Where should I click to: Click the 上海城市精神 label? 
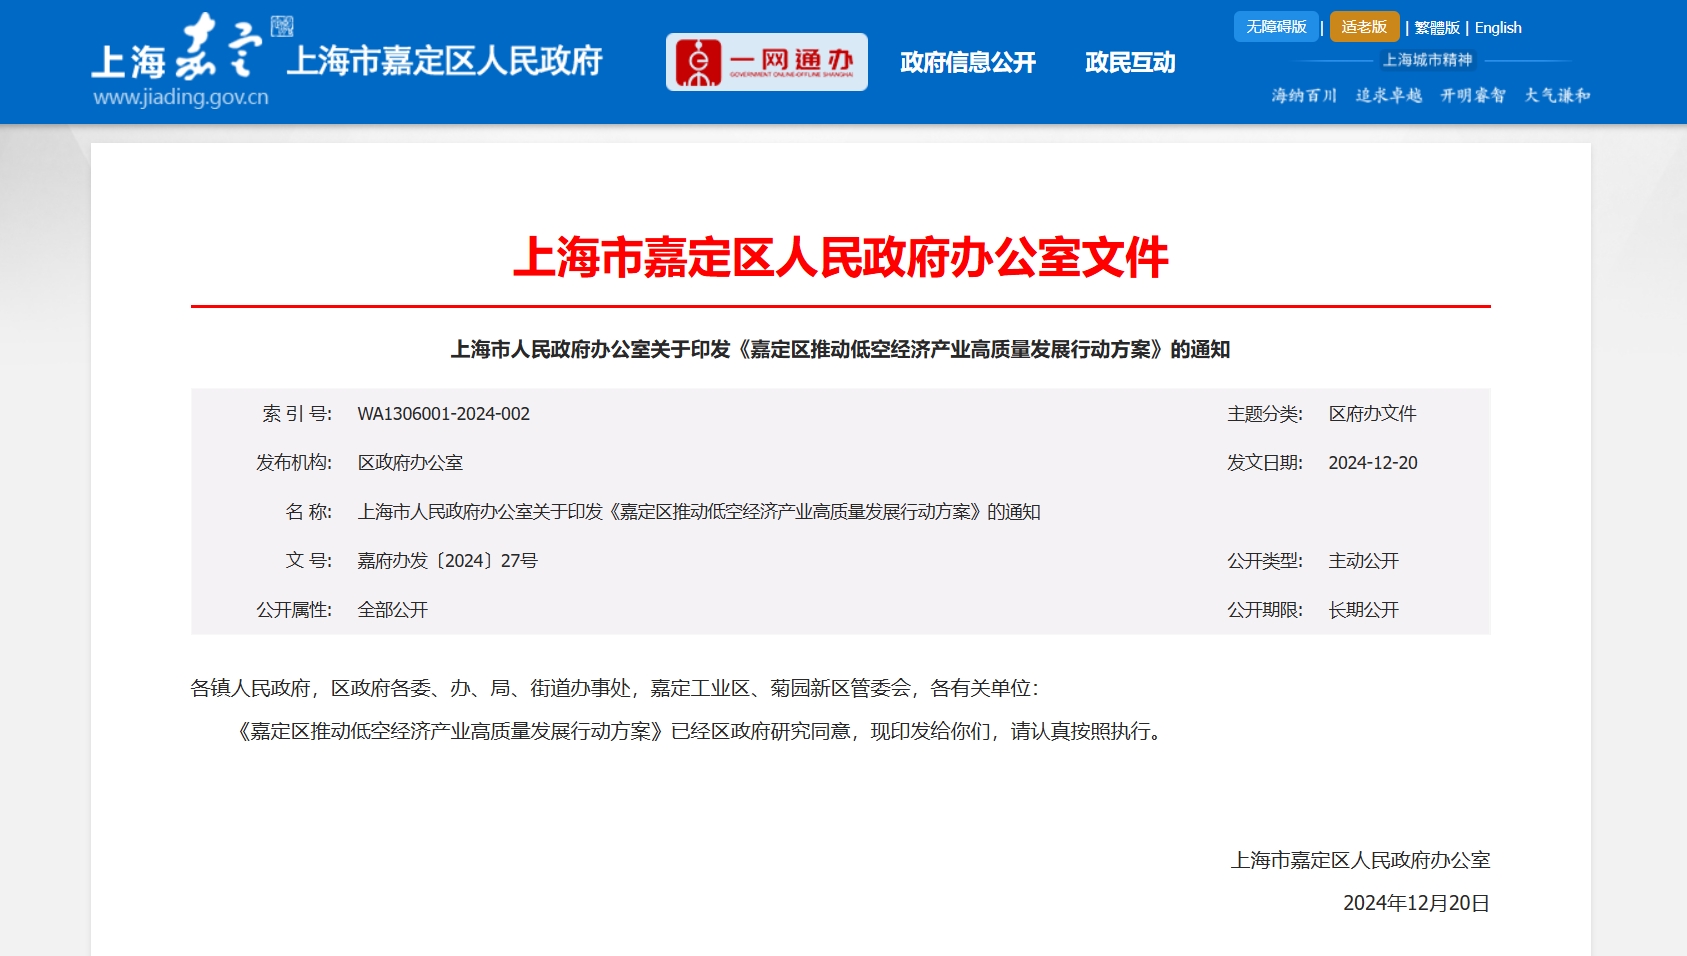1428,60
